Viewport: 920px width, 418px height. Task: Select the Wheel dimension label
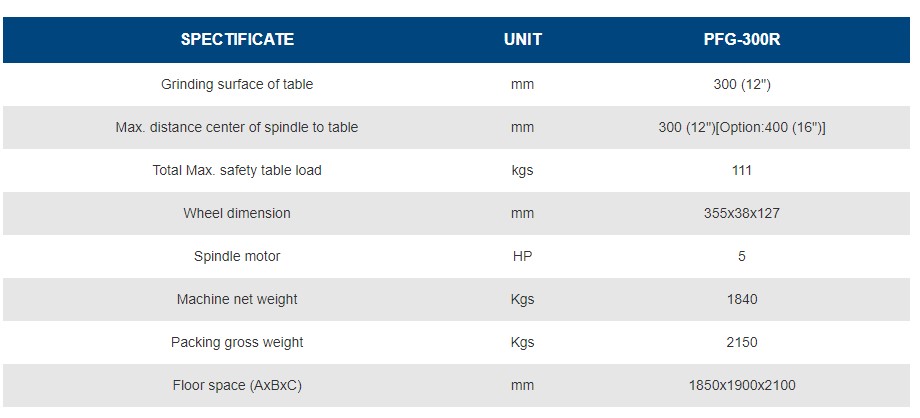point(237,214)
